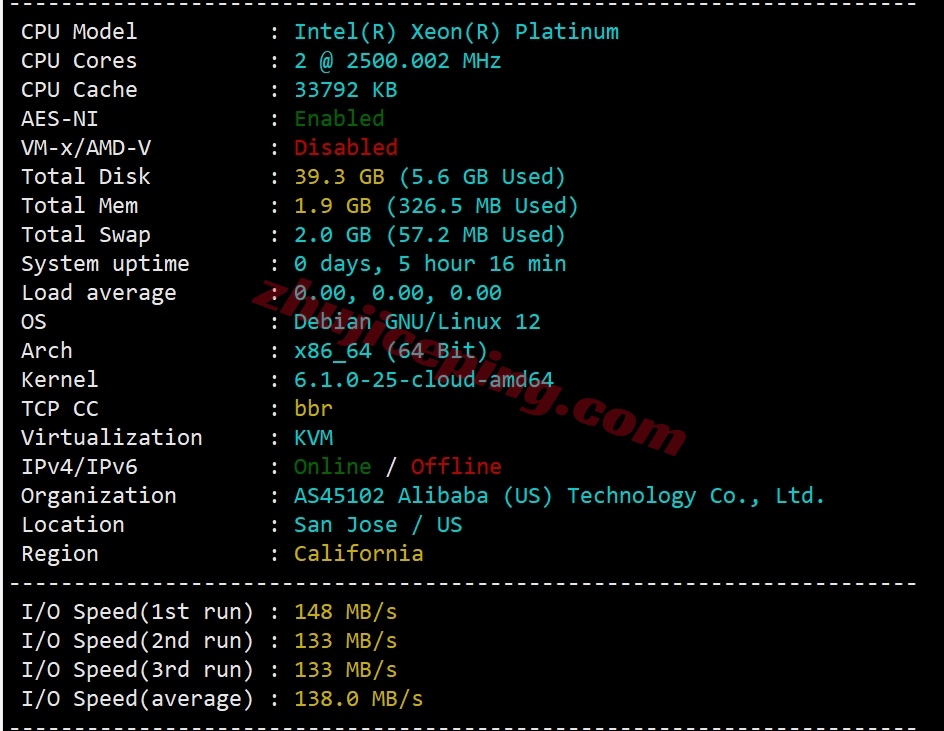Select the 'bbr' value
The height and width of the screenshot is (731, 944).
pos(313,408)
